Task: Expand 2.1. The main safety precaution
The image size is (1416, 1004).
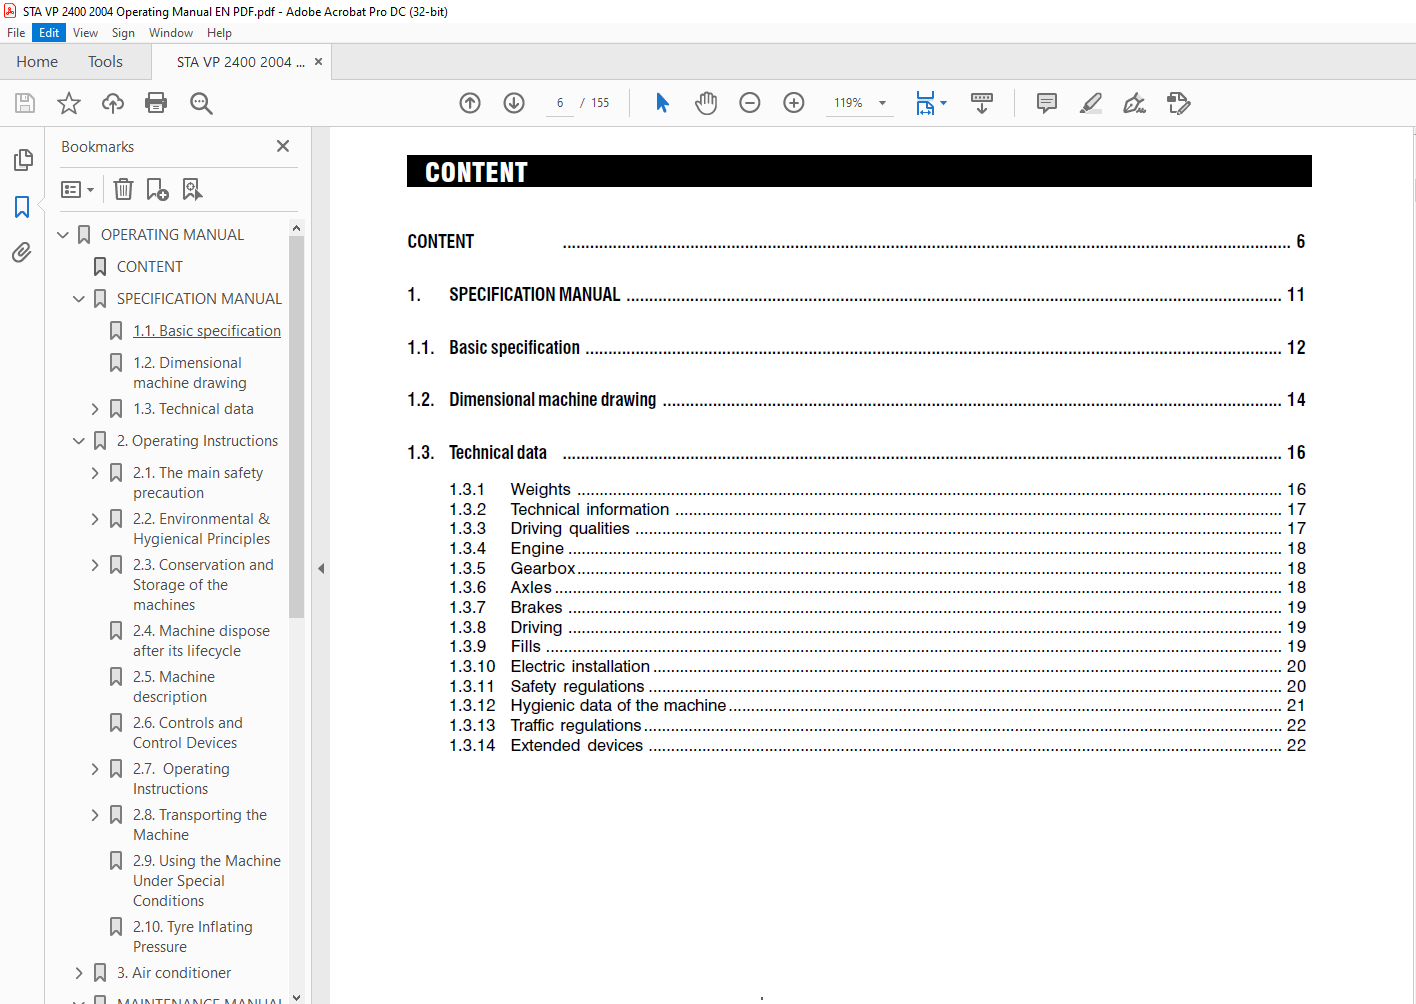Action: coord(95,473)
